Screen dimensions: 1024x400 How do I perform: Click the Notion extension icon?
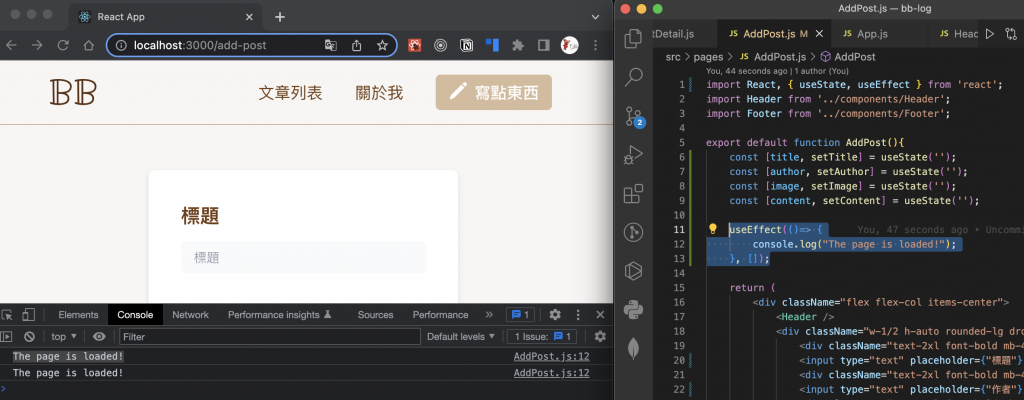[x=466, y=45]
